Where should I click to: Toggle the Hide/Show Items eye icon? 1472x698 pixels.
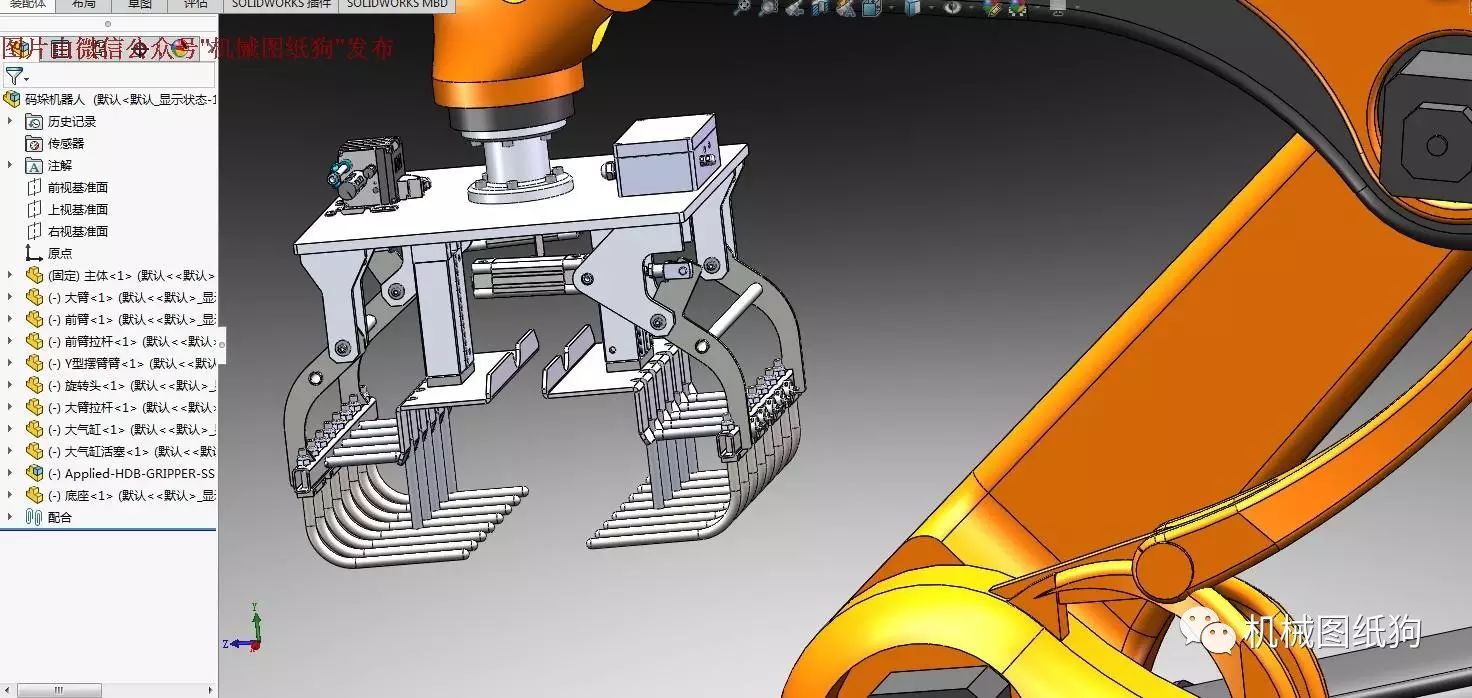pos(952,7)
